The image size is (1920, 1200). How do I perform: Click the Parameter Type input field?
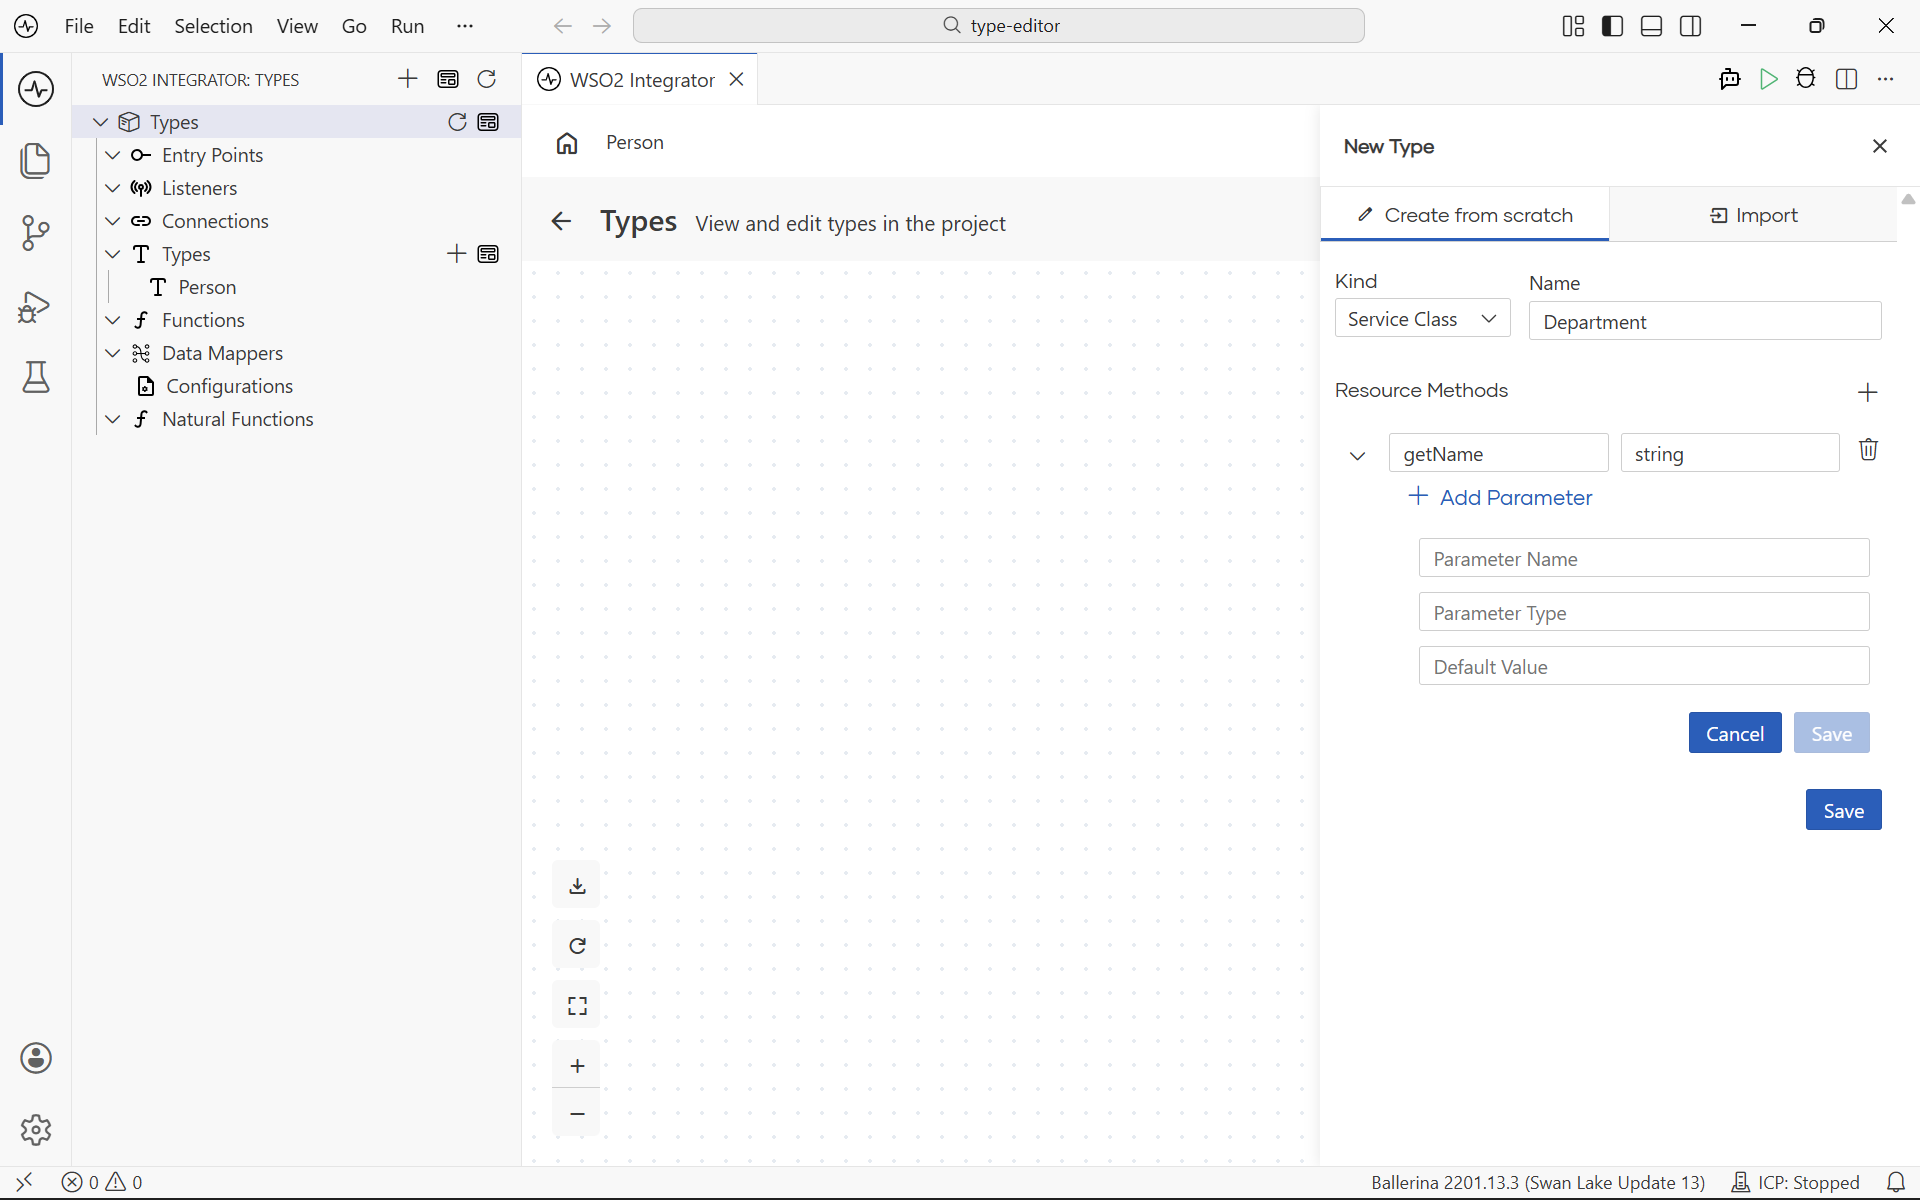coord(1644,612)
